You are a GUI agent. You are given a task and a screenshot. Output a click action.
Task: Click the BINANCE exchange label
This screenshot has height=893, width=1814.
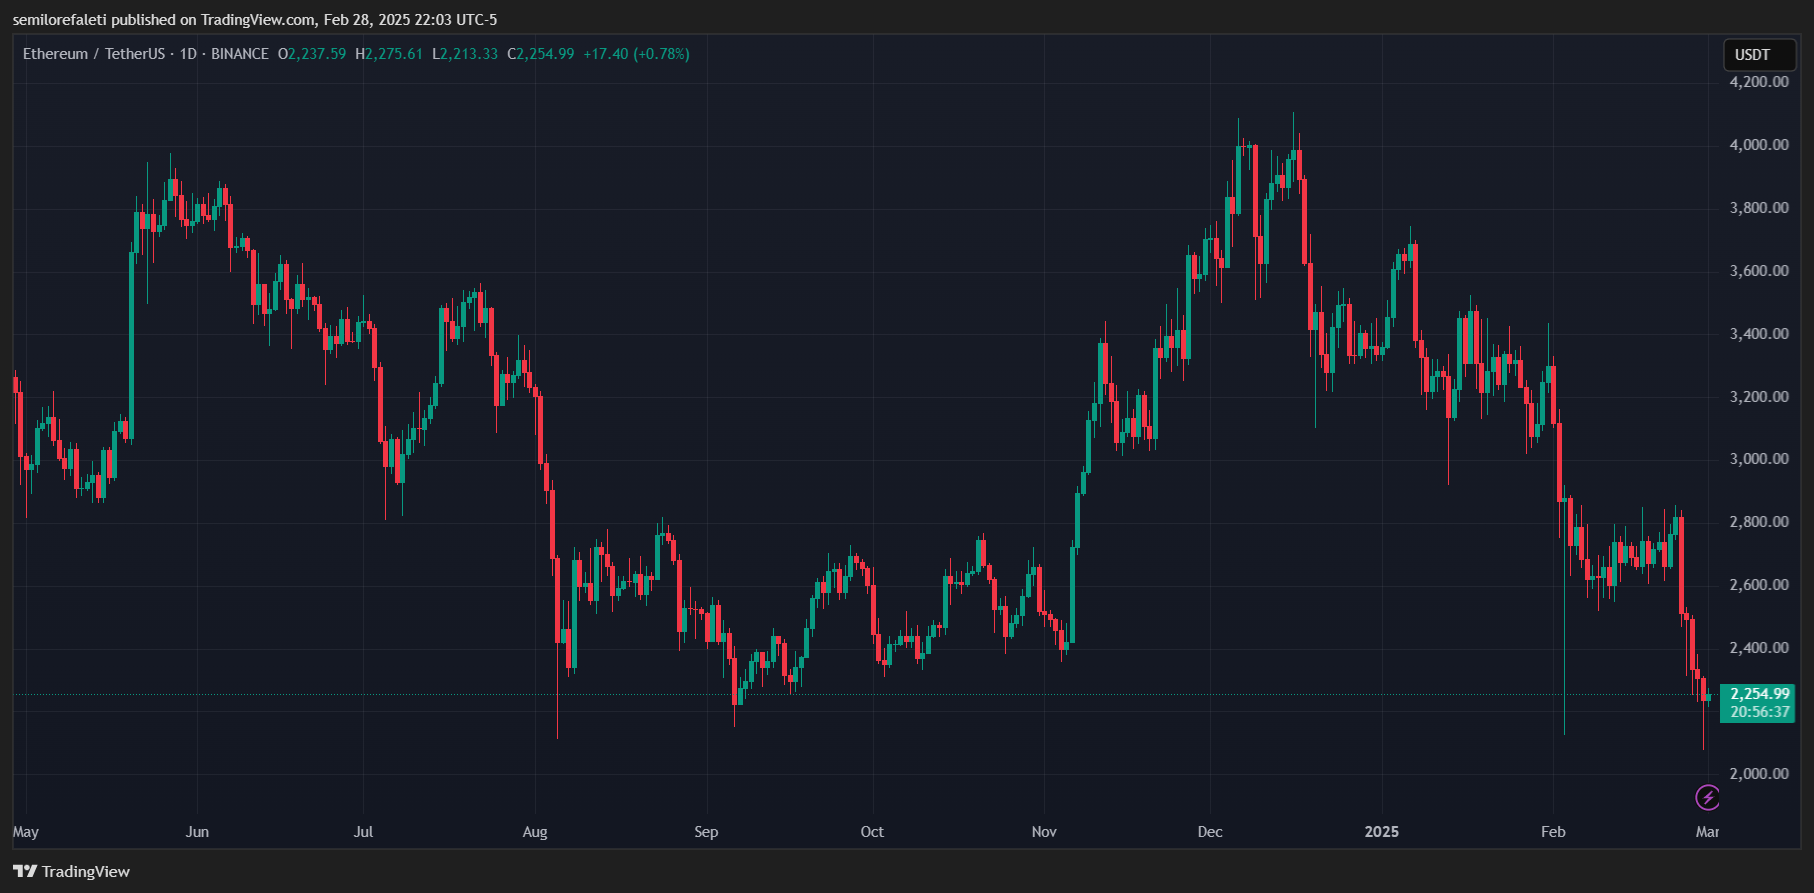pos(240,54)
